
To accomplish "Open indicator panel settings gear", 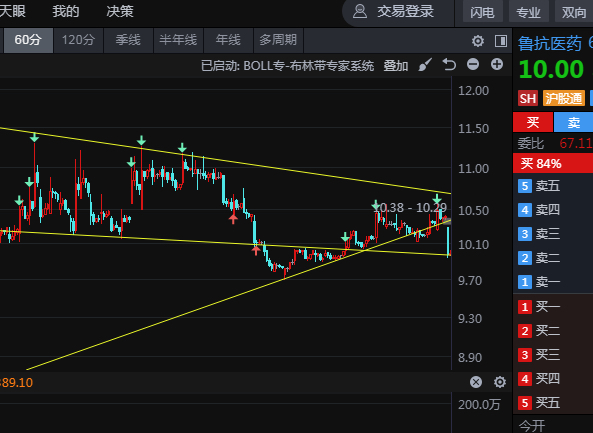I will (x=500, y=382).
